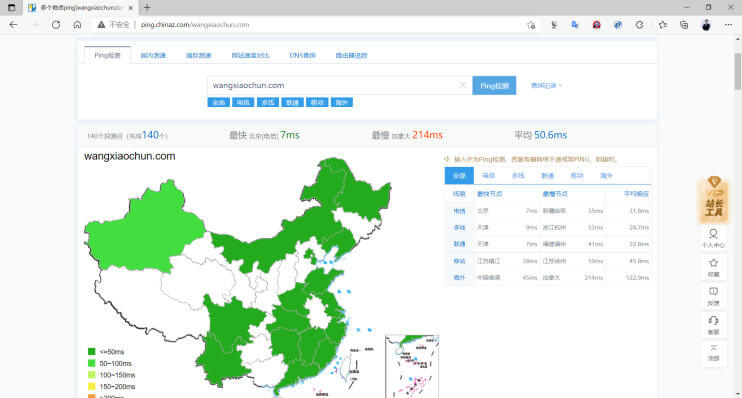Viewport: 742px width, 398px height.
Task: Switch to the 国内测速 tab
Action: coord(153,55)
